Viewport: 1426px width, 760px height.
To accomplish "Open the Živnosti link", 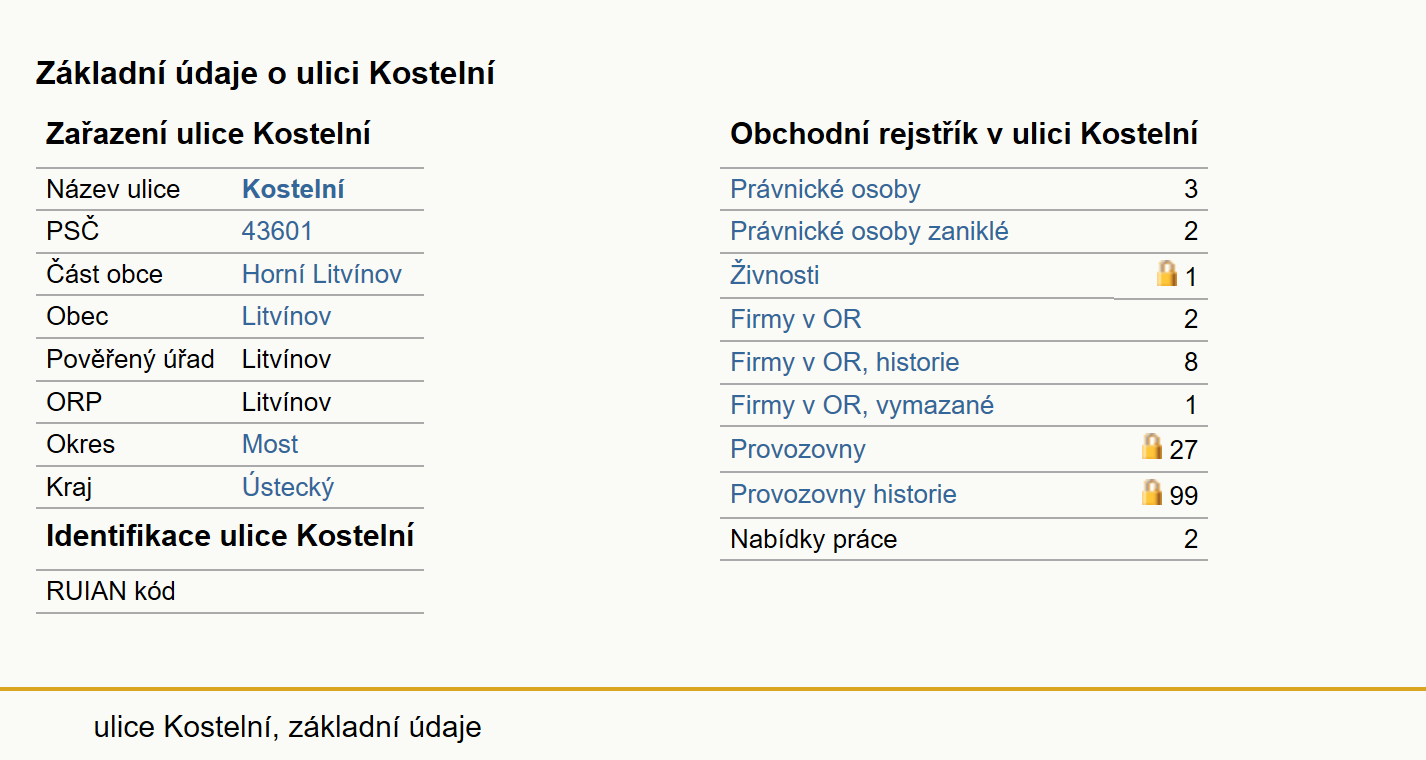I will (x=774, y=274).
